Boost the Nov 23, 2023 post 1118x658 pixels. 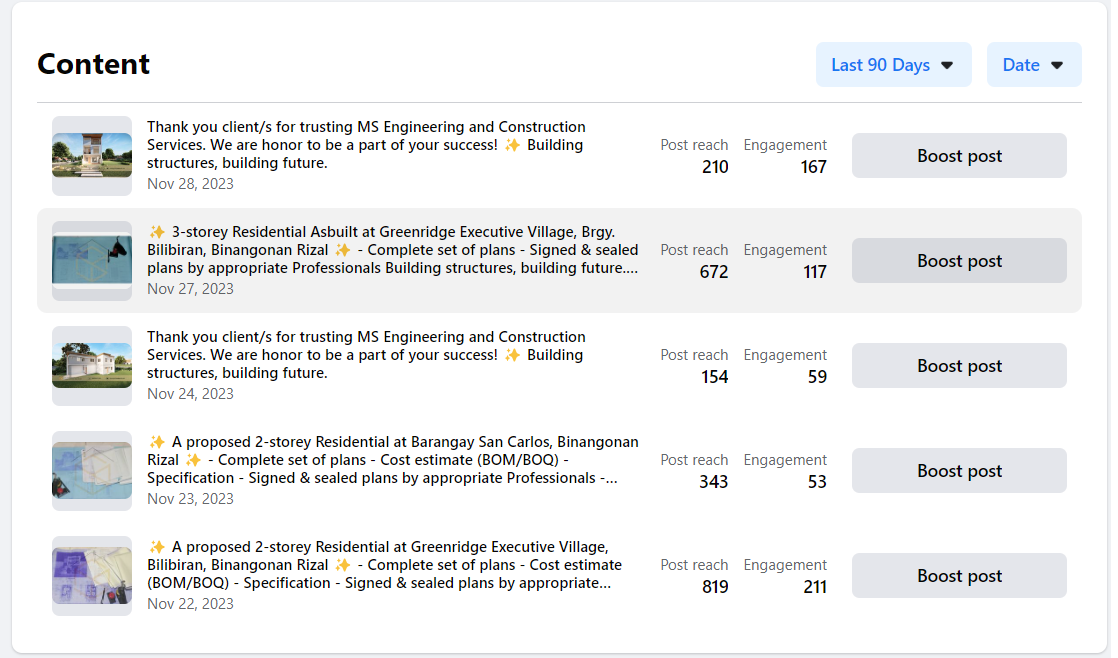[x=959, y=471]
